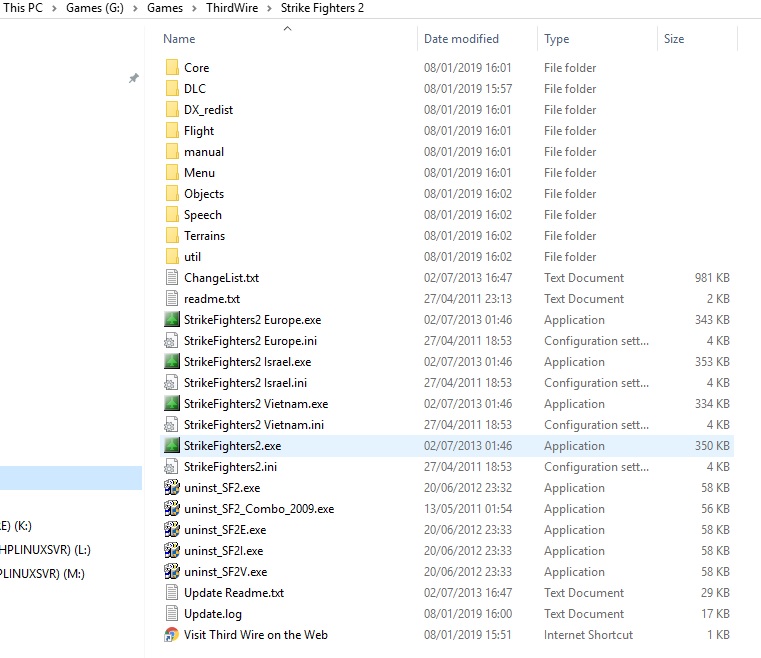Click the Update Readme.txt document icon
The image size is (761, 658).
click(172, 592)
